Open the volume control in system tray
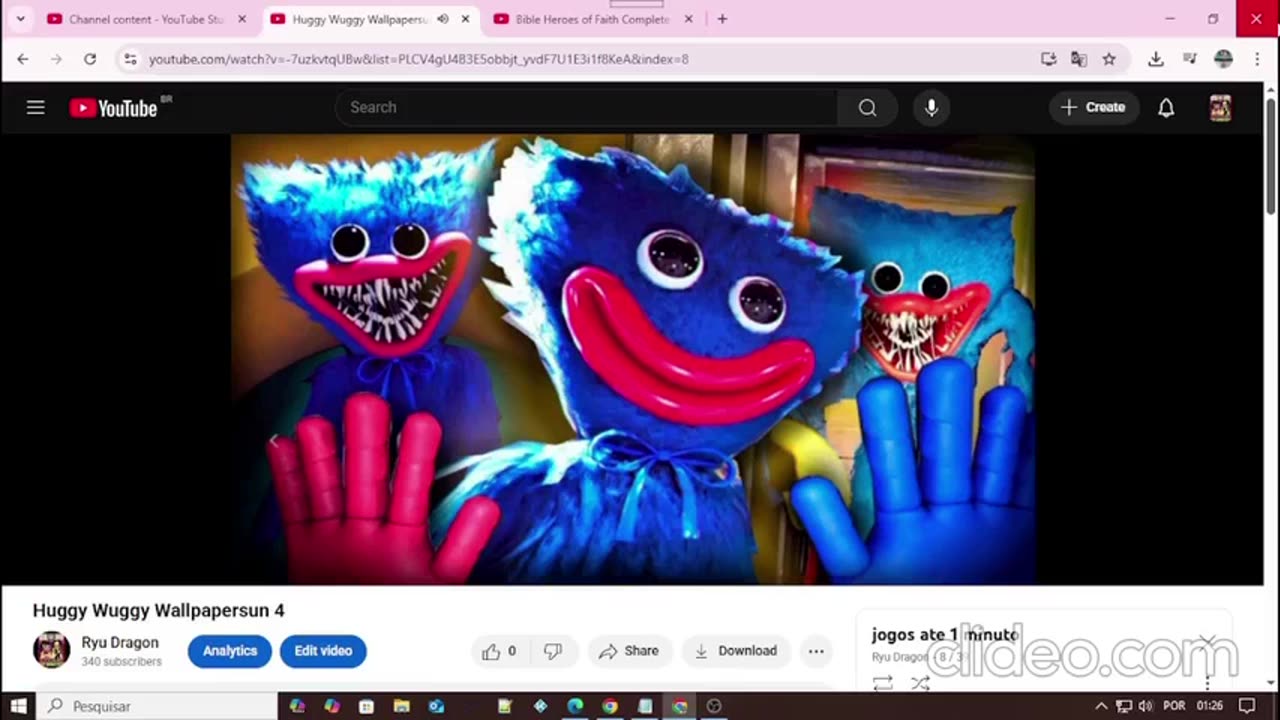1280x720 pixels. point(1146,706)
